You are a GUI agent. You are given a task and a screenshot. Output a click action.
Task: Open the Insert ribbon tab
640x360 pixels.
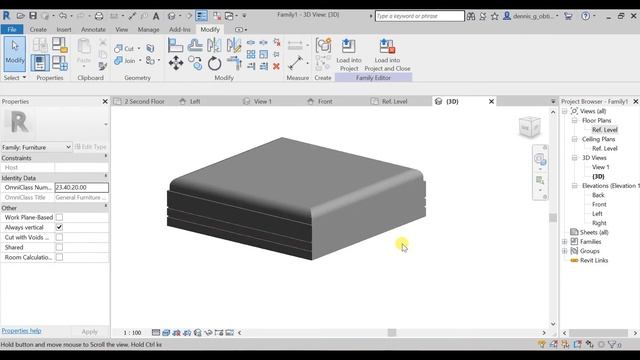64,29
